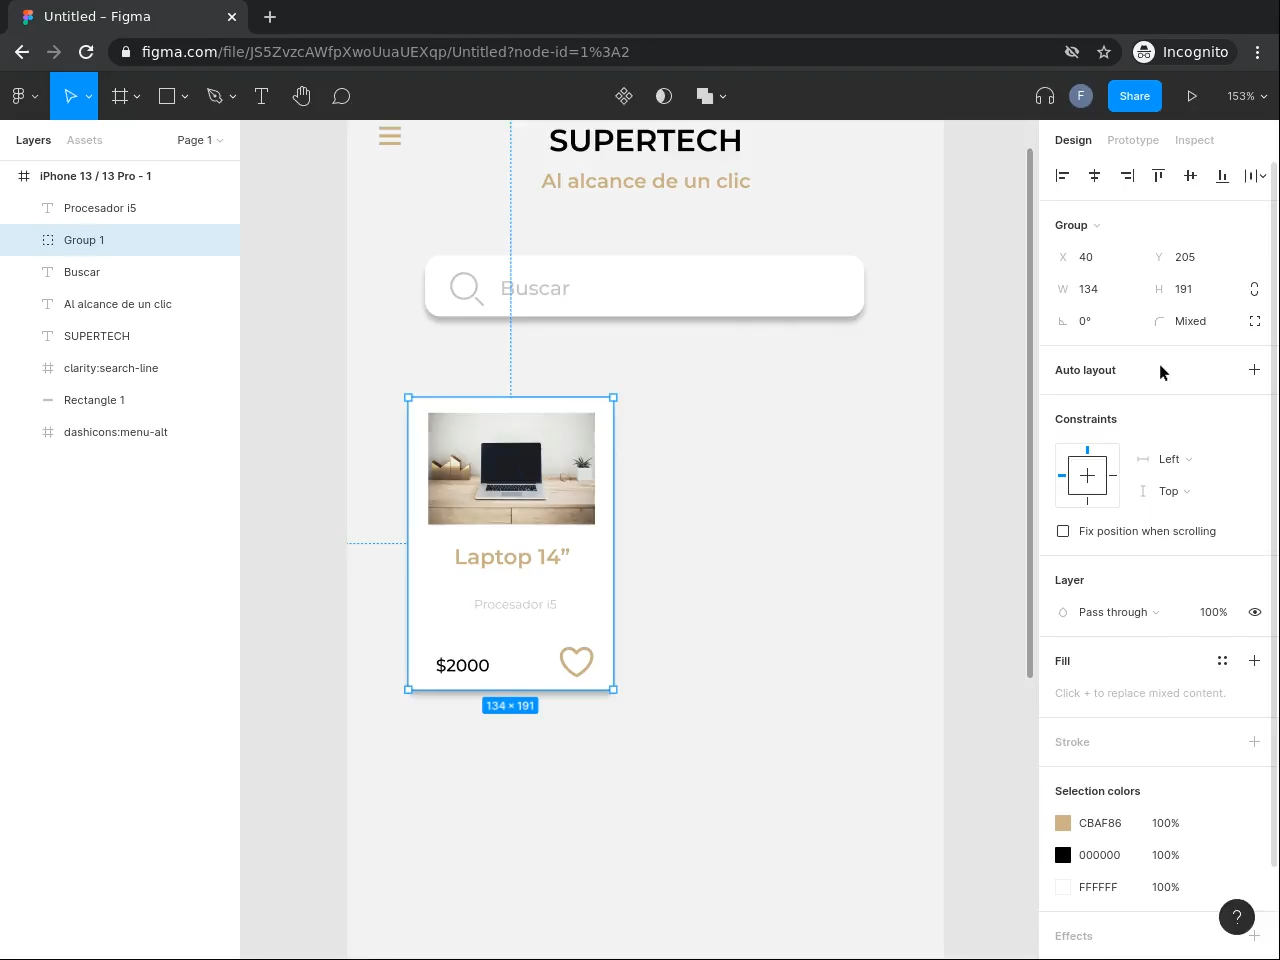Viewport: 1280px width, 960px height.
Task: Select the Rectangle 1 layer
Action: 94,400
